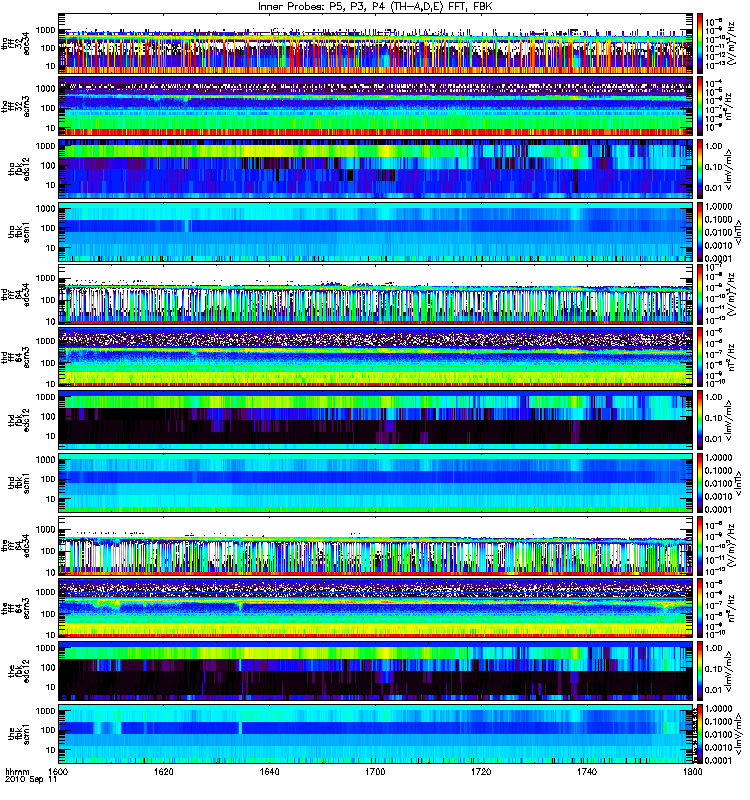This screenshot has width=750, height=800.
Task: Click the 'tha fff 32 scm3' y-axis label
Action: (x=15, y=106)
